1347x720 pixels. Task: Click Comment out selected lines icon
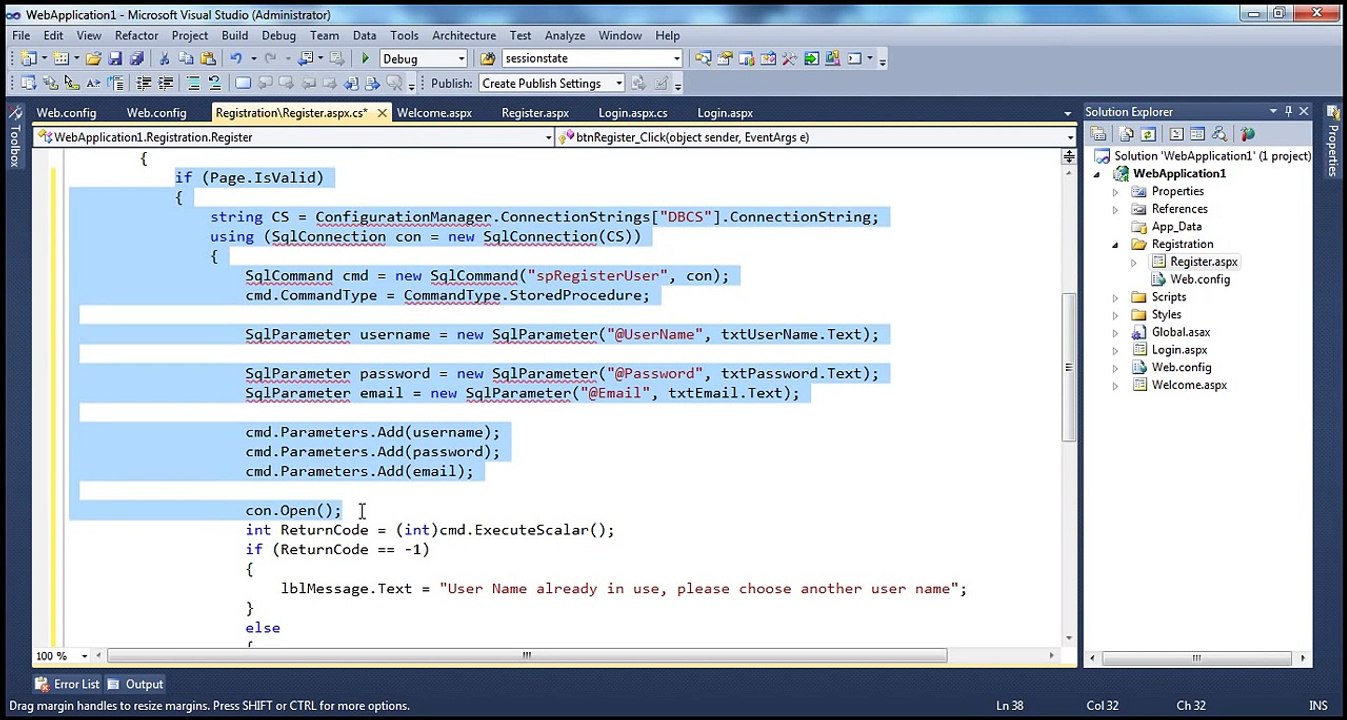[193, 83]
